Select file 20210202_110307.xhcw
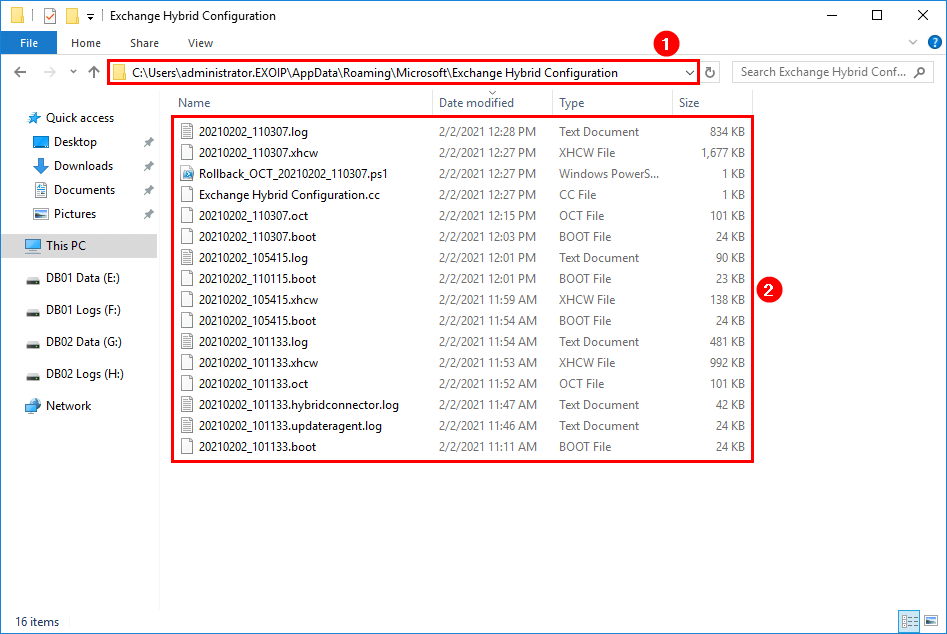 pyautogui.click(x=258, y=153)
